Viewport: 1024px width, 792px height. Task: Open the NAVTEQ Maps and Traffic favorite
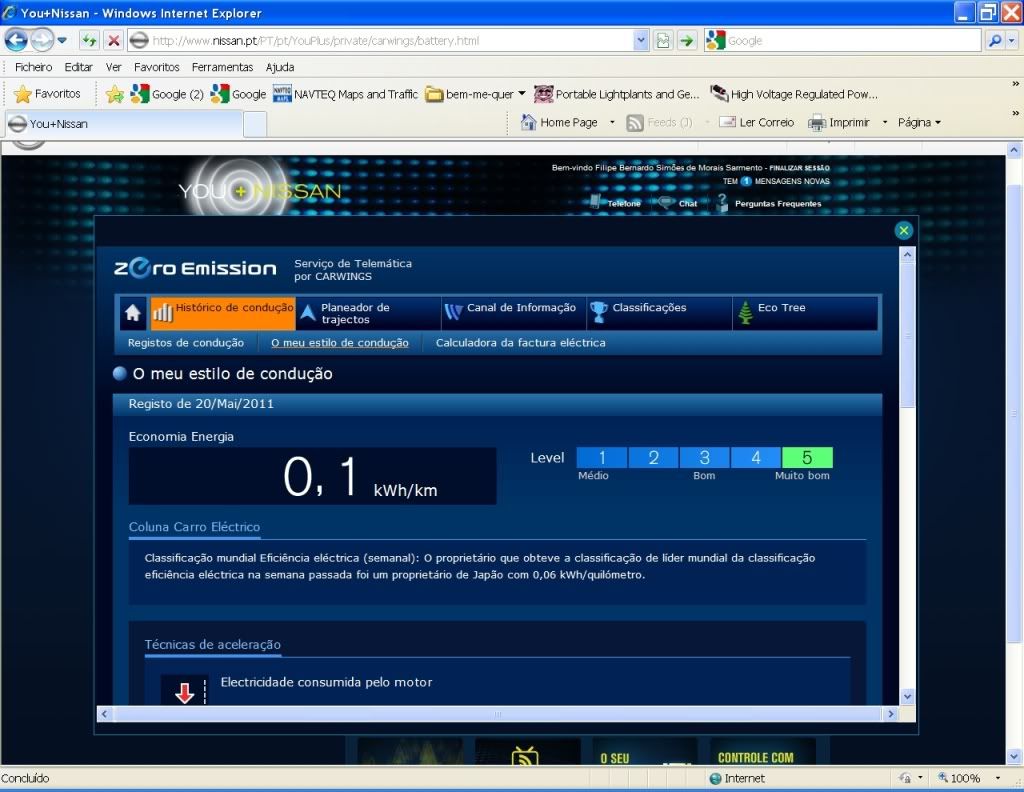coord(345,94)
